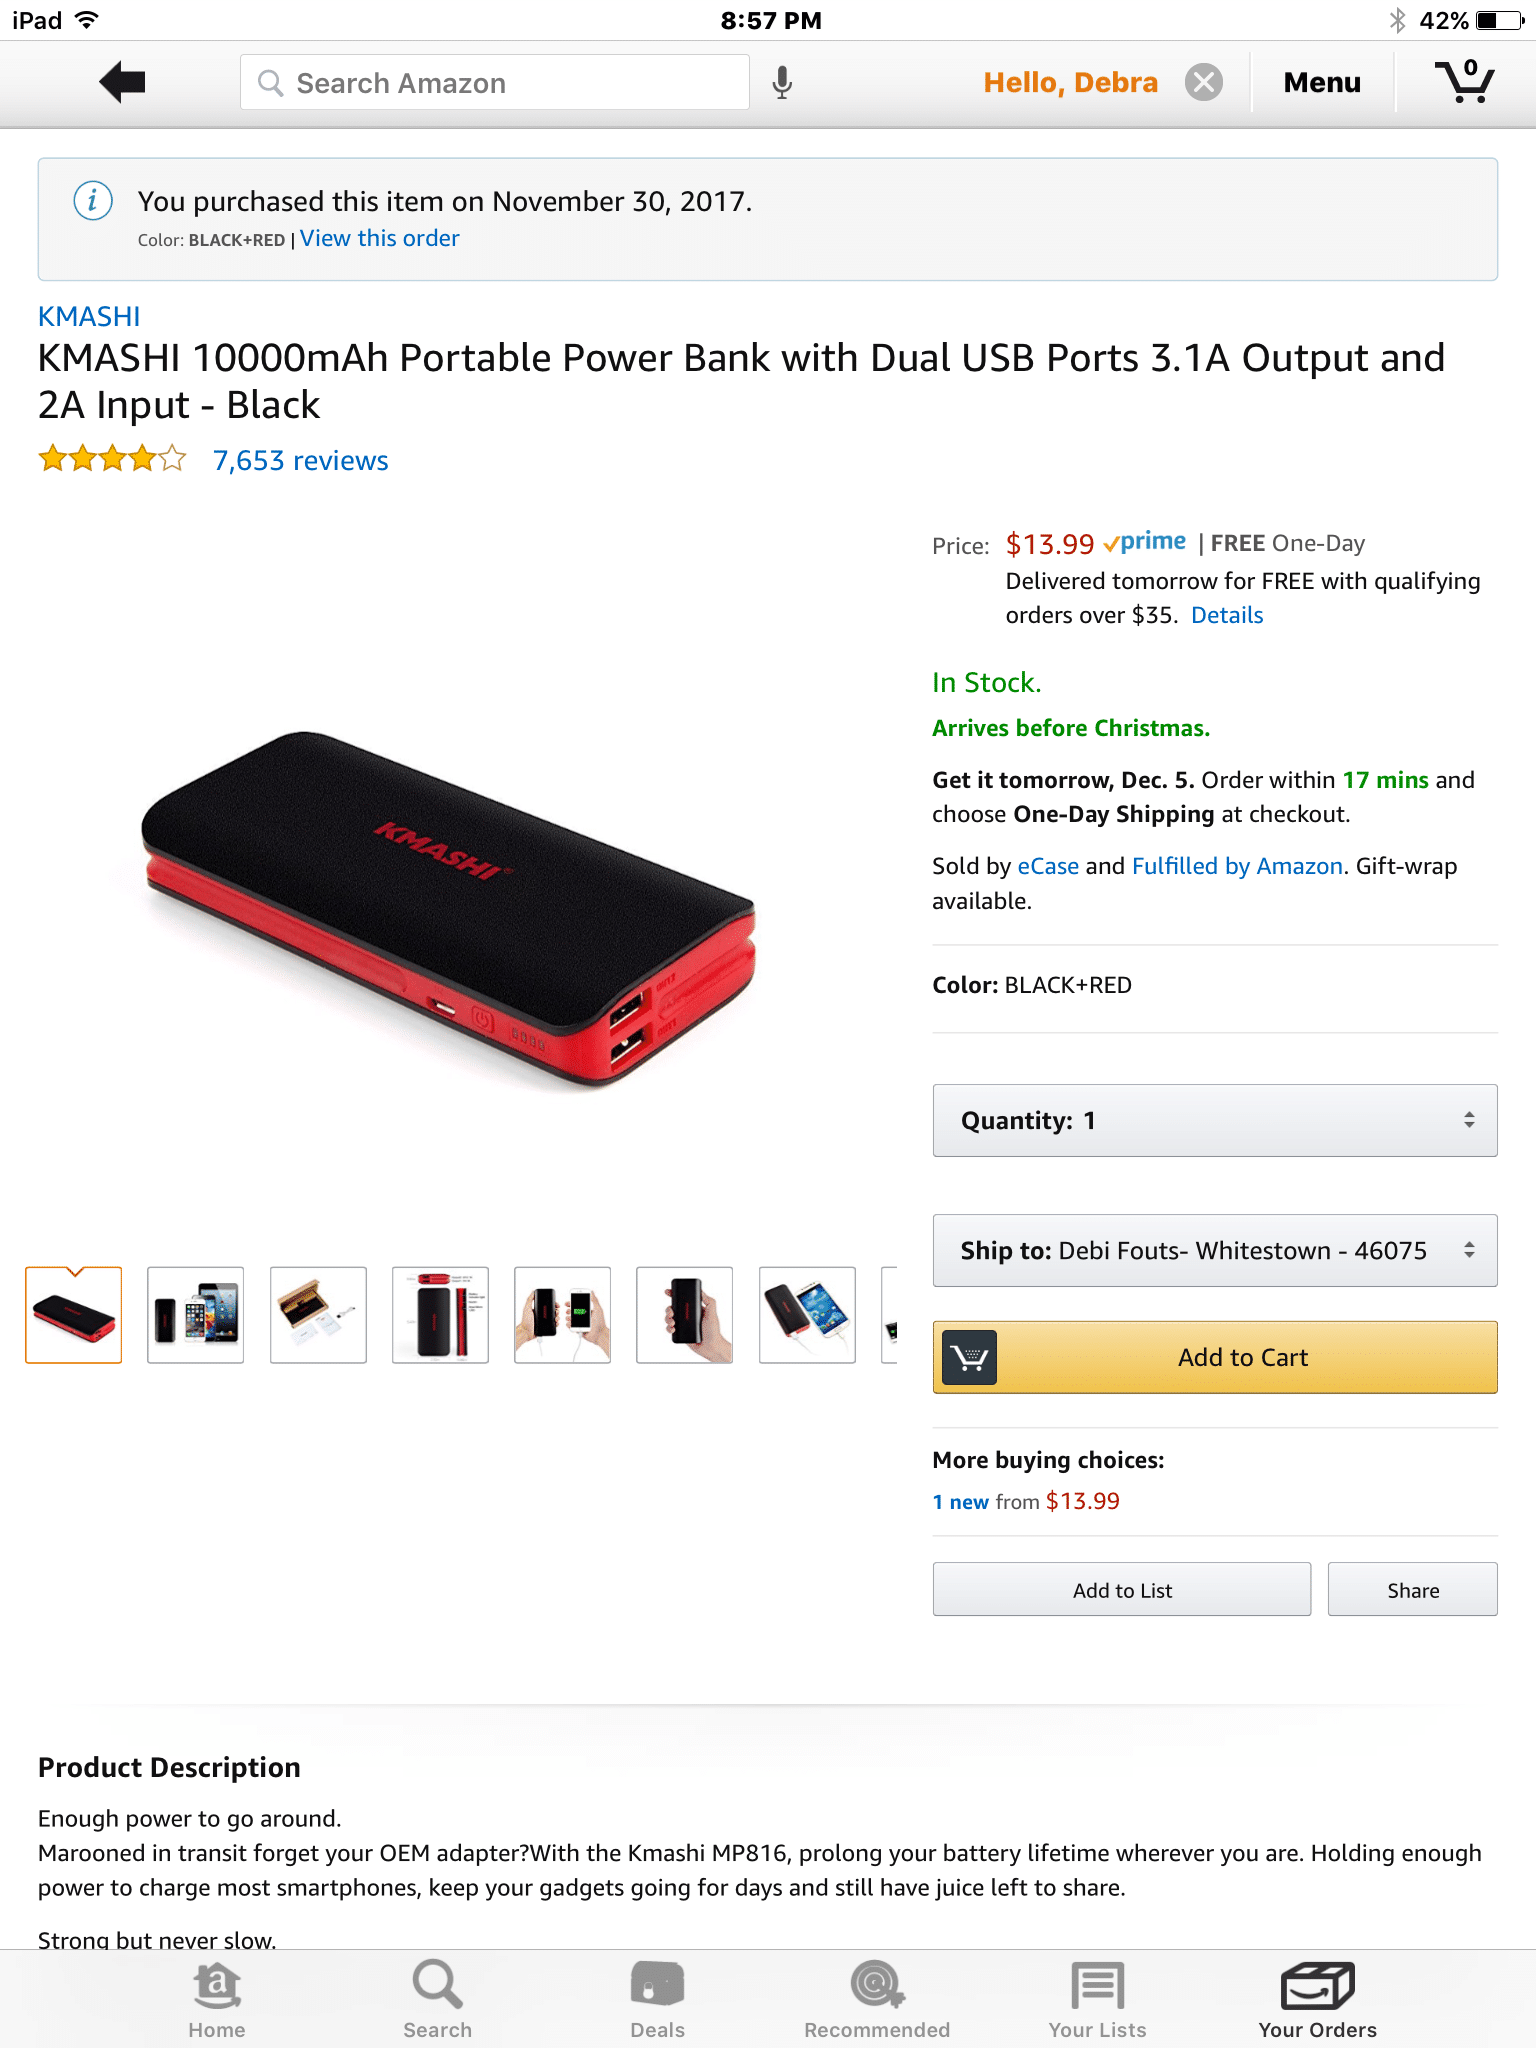Open the shopping cart icon
This screenshot has width=1536, height=2048.
pos(1465,82)
